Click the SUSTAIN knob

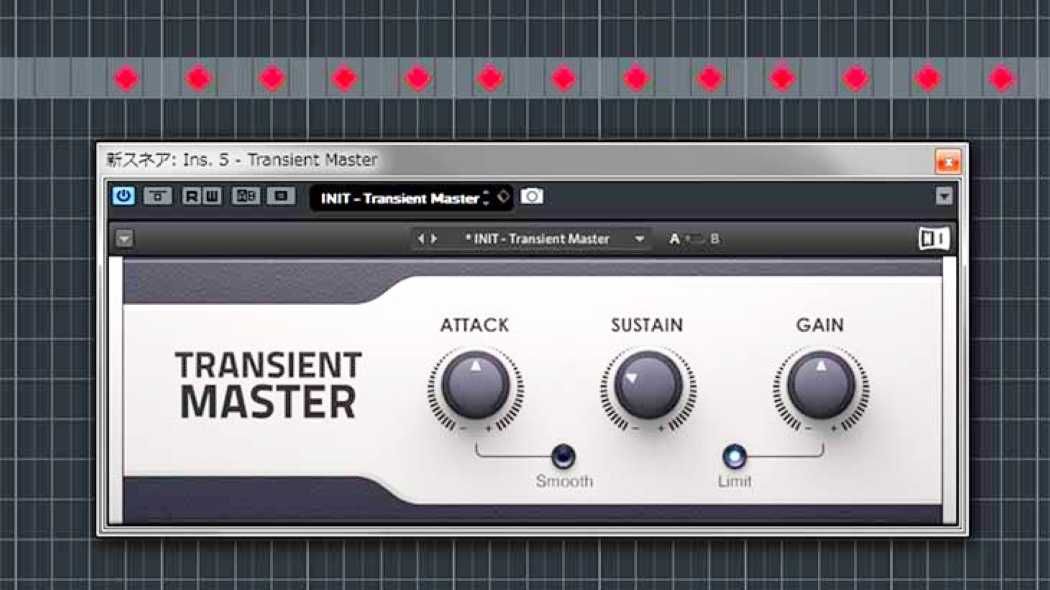coord(648,386)
